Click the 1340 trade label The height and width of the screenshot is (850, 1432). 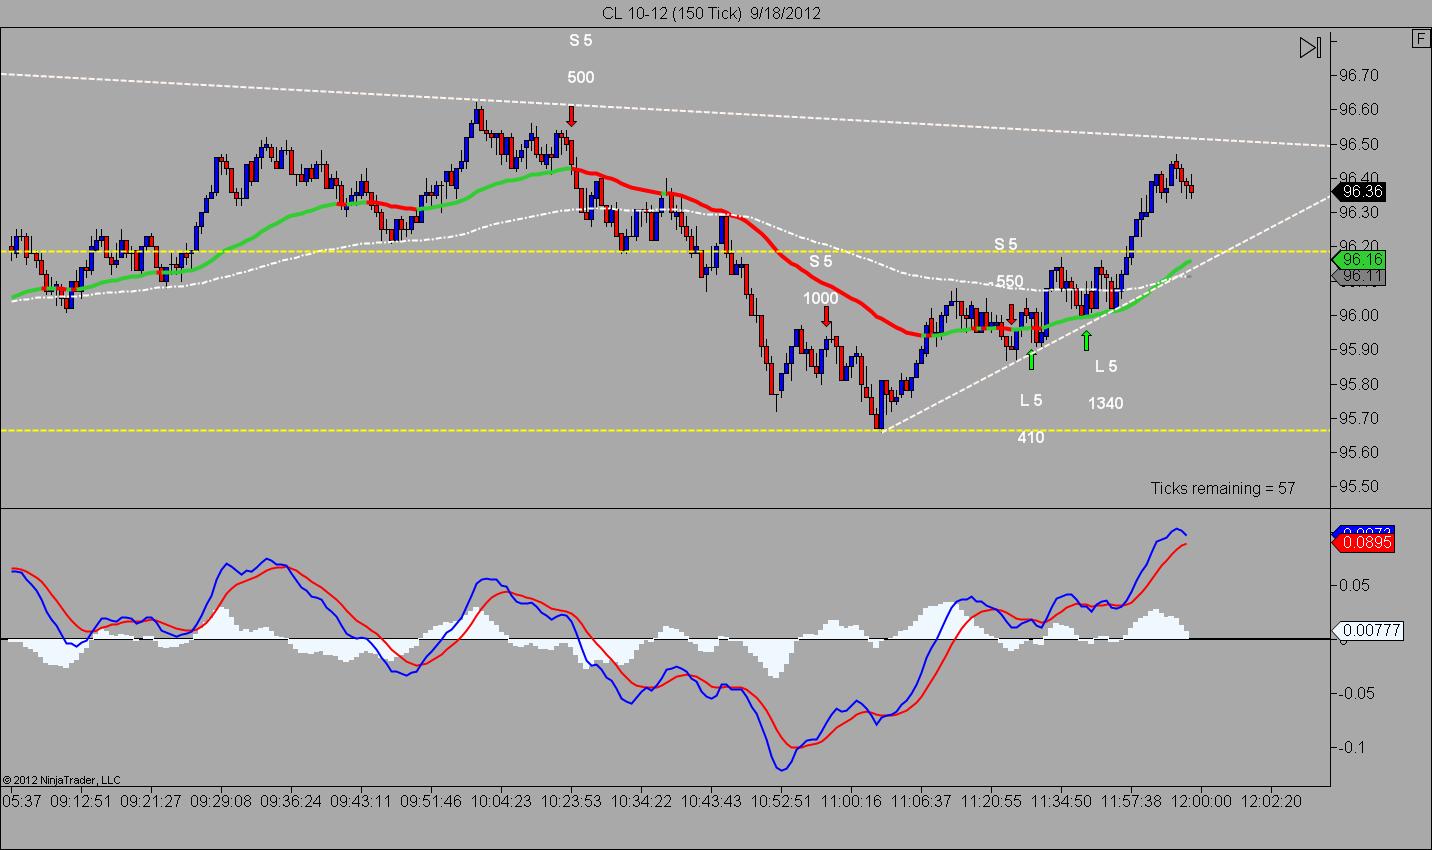(x=1106, y=403)
